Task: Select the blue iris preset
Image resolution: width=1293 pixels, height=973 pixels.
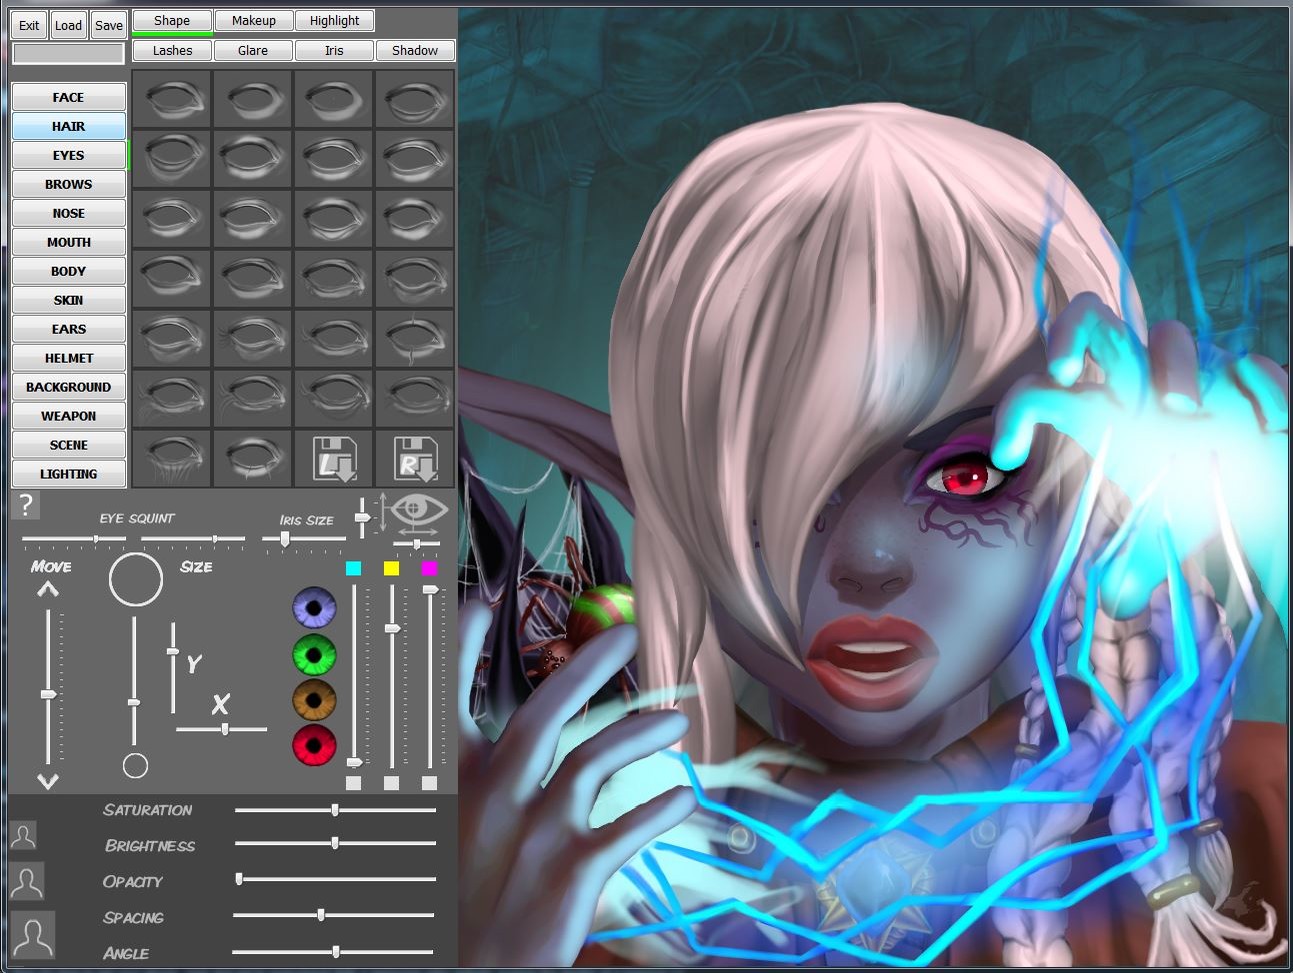Action: pyautogui.click(x=314, y=606)
